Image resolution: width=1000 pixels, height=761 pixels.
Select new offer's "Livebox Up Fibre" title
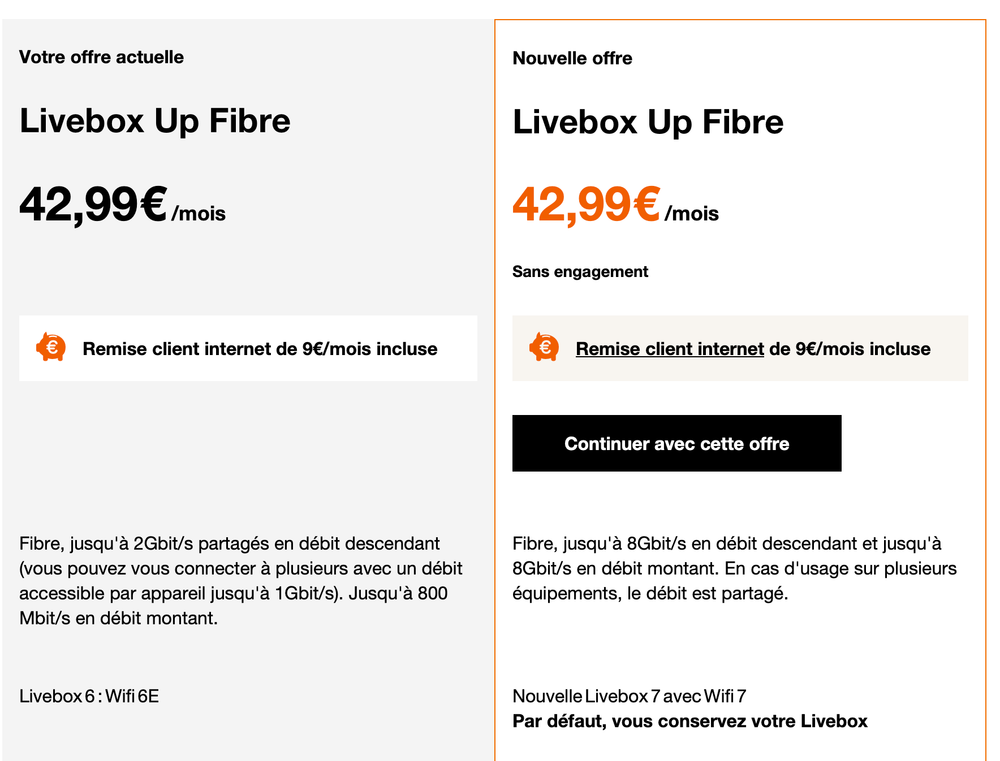pyautogui.click(x=648, y=122)
